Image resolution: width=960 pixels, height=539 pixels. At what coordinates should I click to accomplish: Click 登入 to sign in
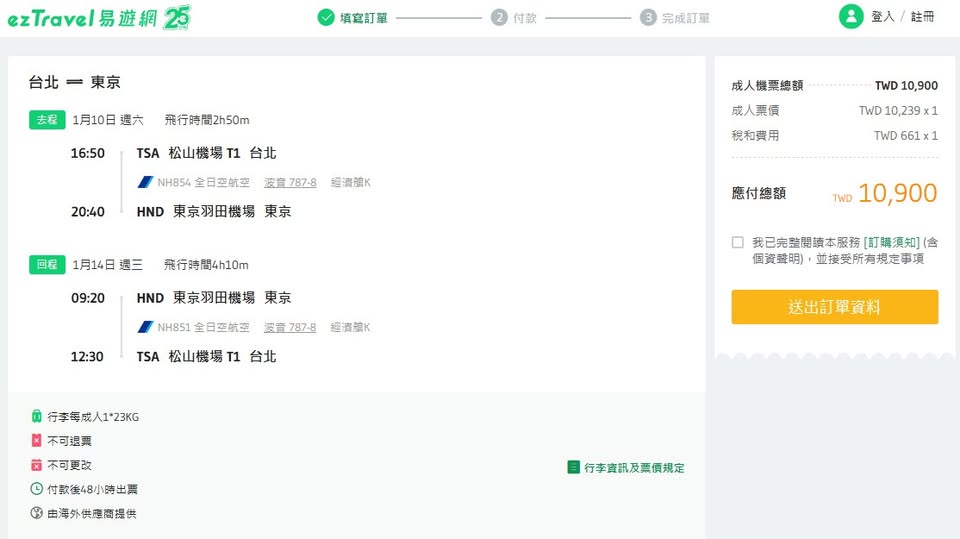point(882,17)
